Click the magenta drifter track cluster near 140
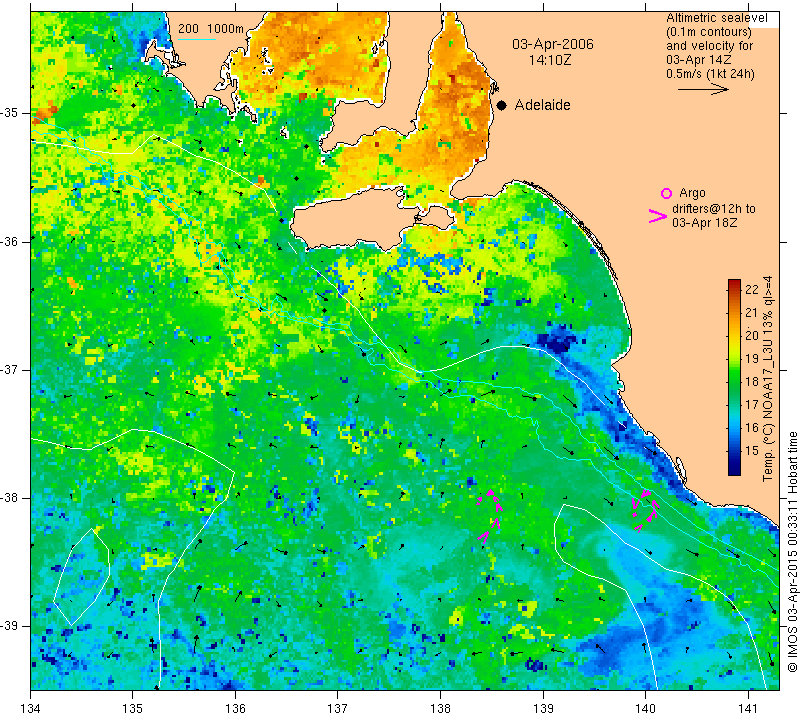 point(645,511)
